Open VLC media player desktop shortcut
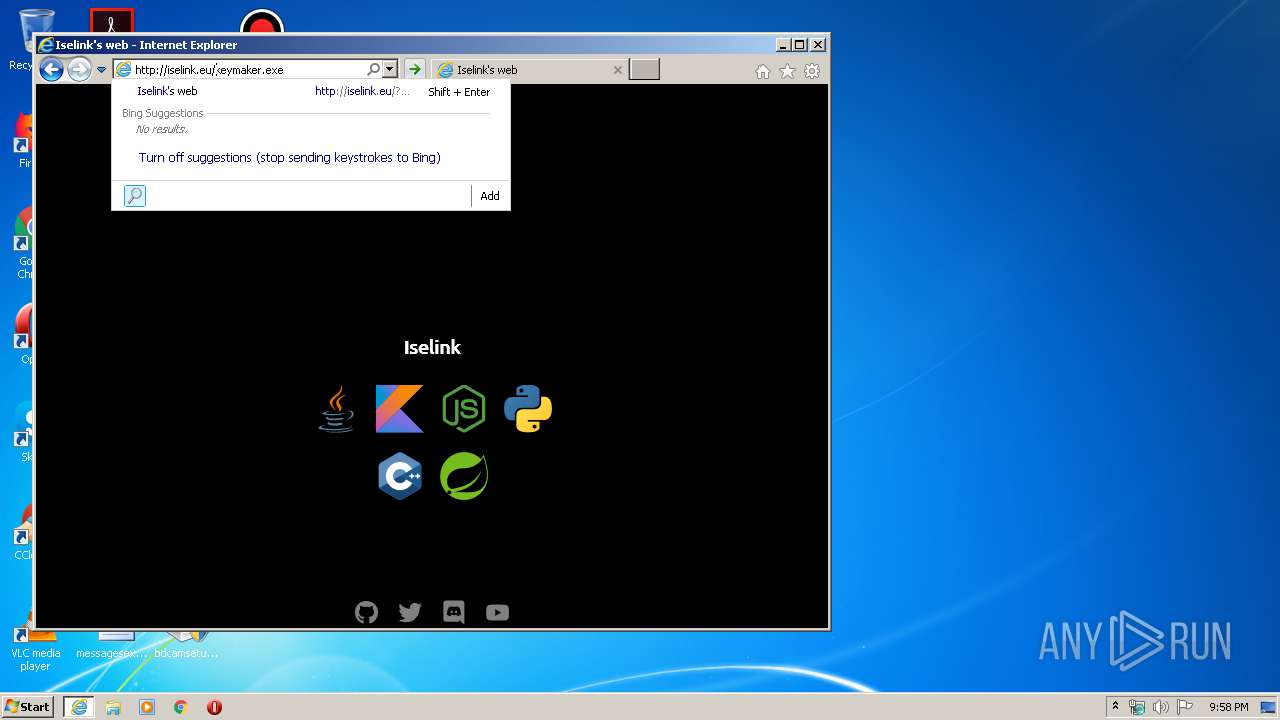Viewport: 1280px width, 720px height. click(x=35, y=647)
